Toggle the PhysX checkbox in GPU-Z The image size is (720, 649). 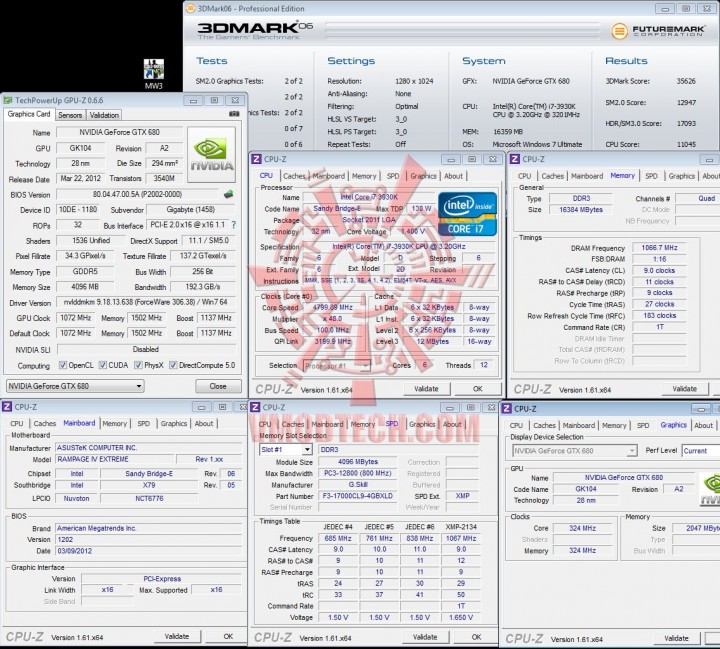[x=138, y=365]
